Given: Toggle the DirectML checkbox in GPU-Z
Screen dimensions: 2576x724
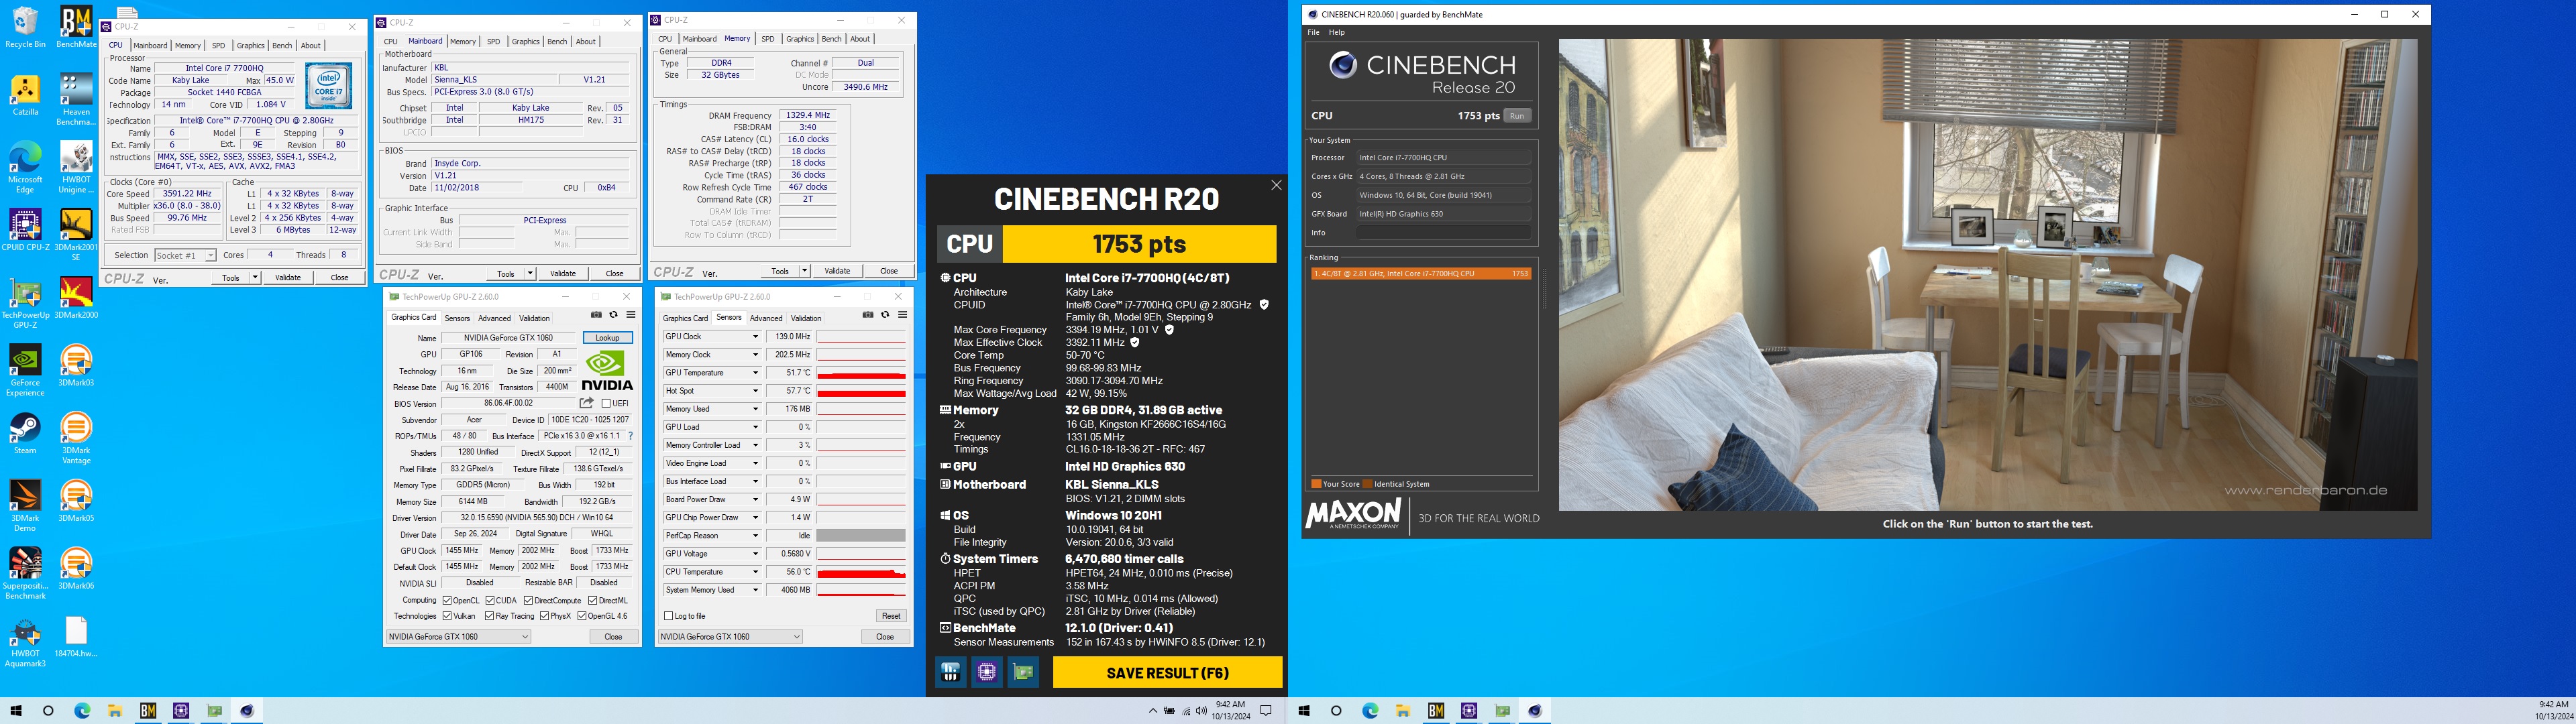Looking at the screenshot, I should click(592, 600).
